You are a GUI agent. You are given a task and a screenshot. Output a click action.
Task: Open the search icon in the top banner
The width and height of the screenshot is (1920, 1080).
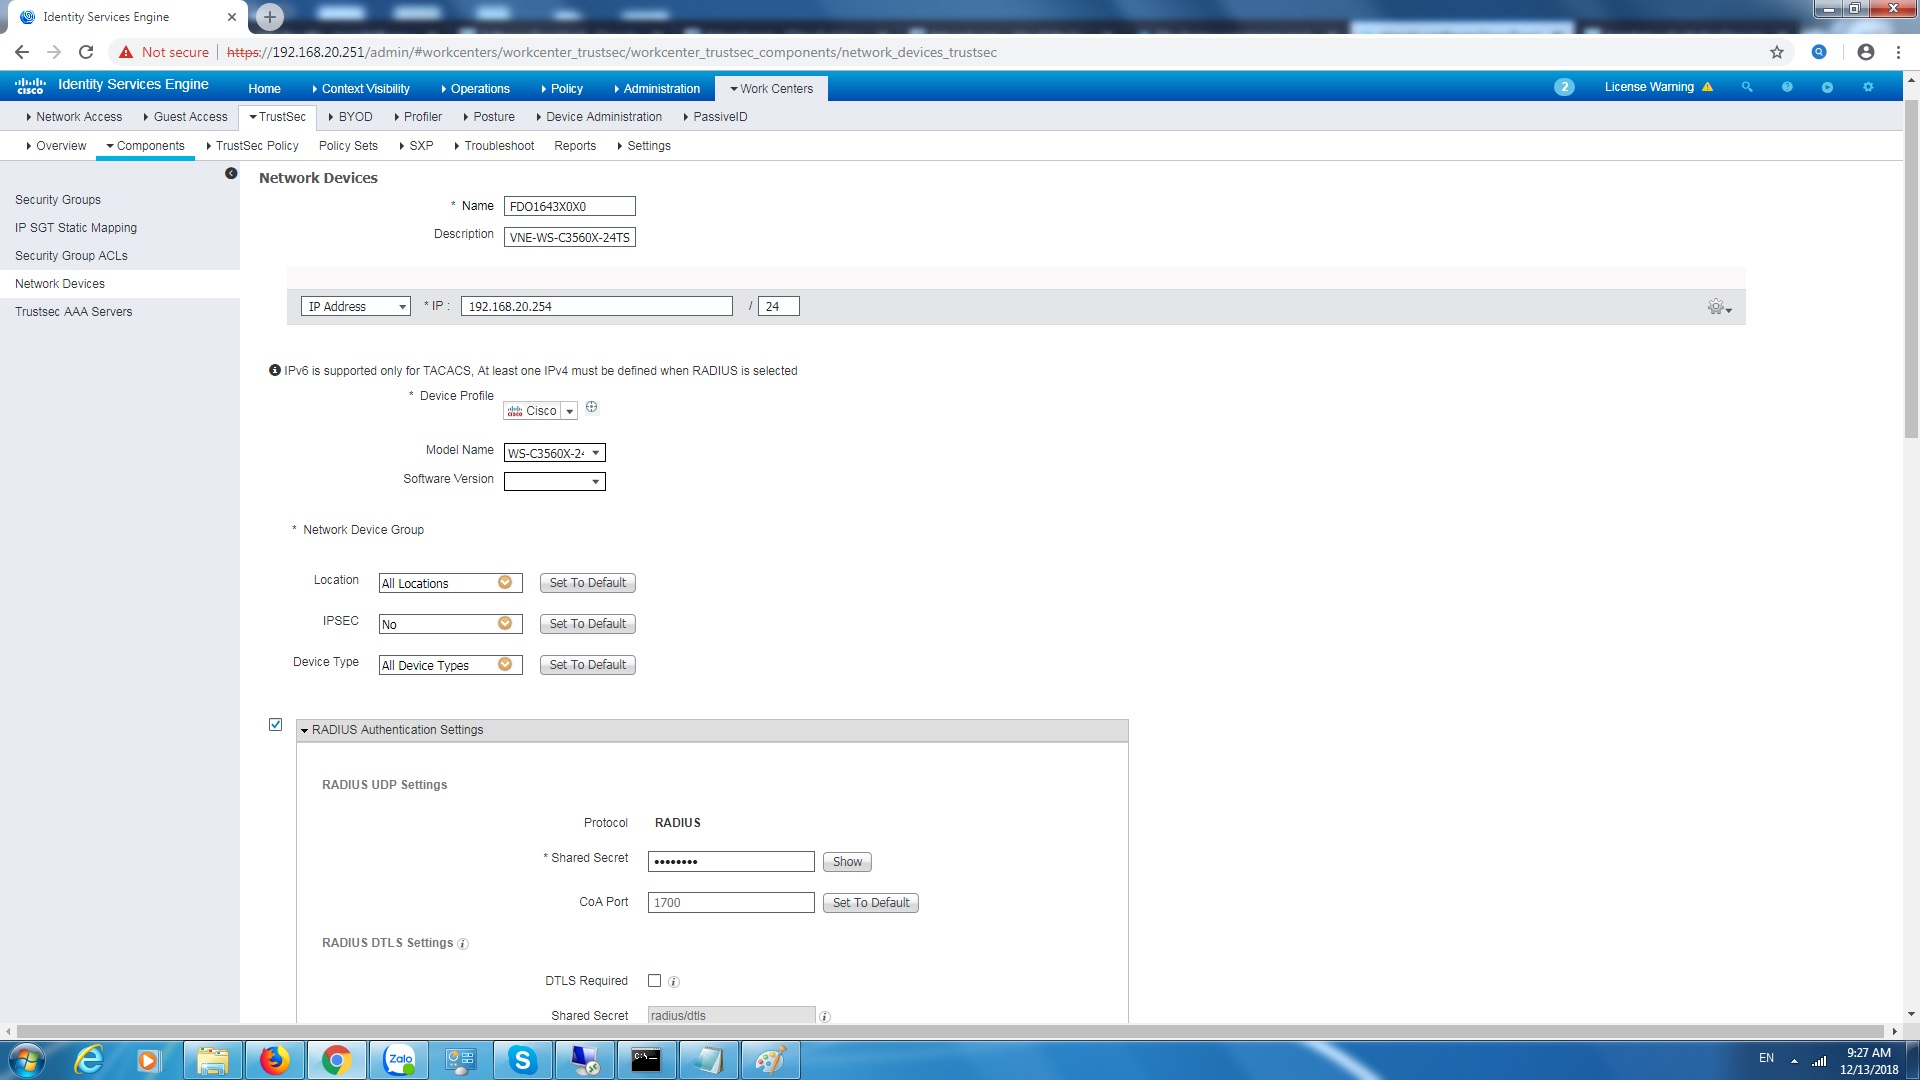pyautogui.click(x=1746, y=88)
